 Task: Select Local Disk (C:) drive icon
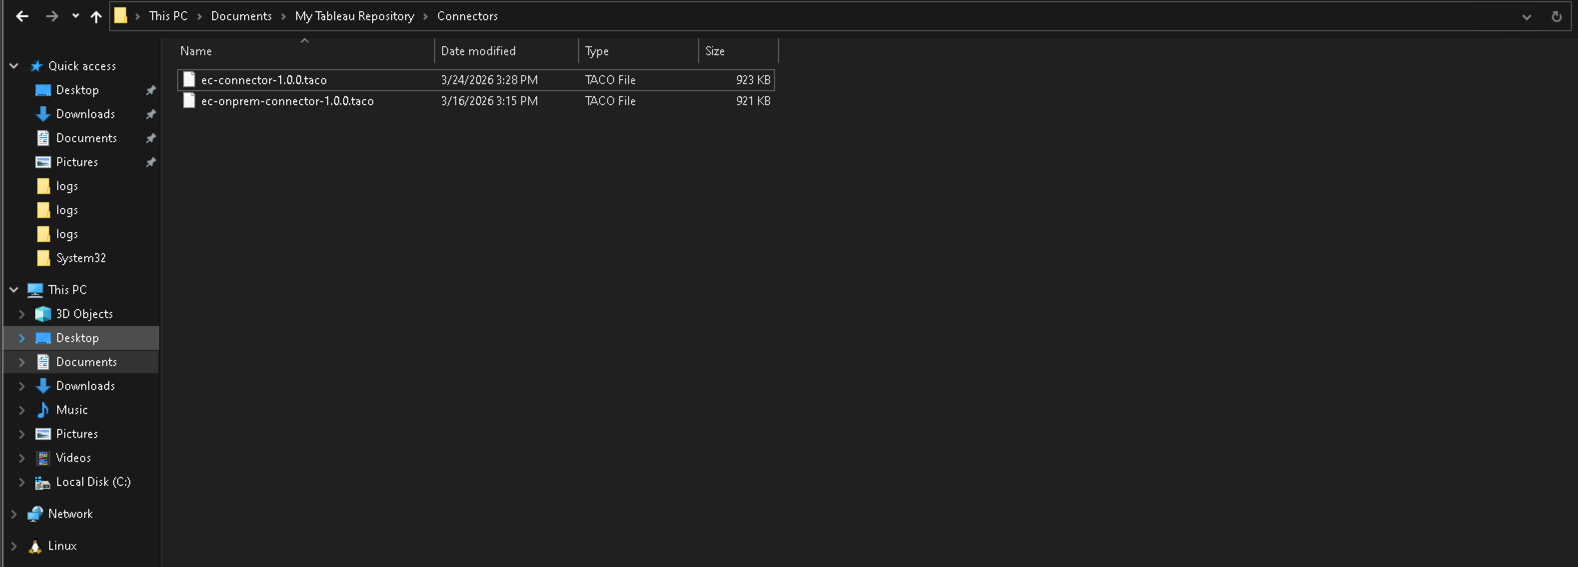(x=43, y=482)
